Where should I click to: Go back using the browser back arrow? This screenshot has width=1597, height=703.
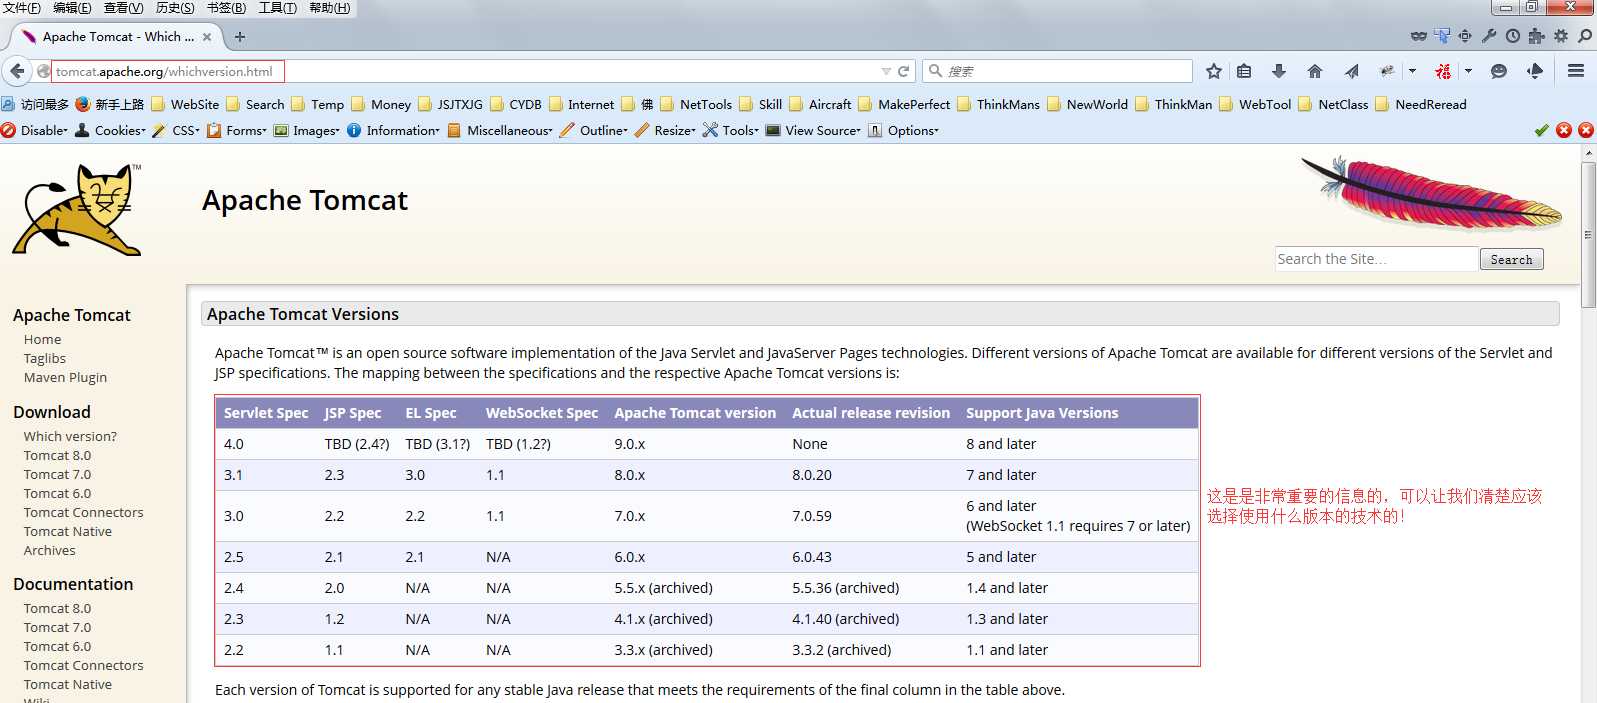pyautogui.click(x=17, y=71)
